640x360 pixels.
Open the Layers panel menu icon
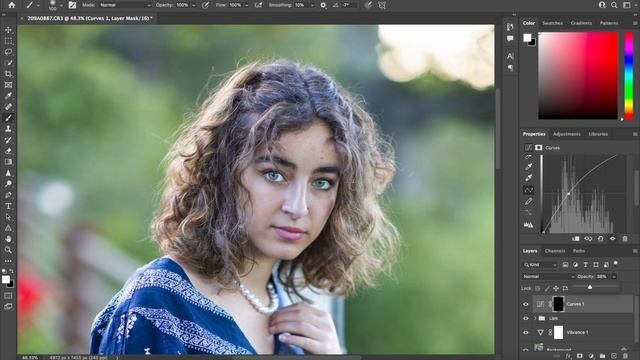pos(635,251)
